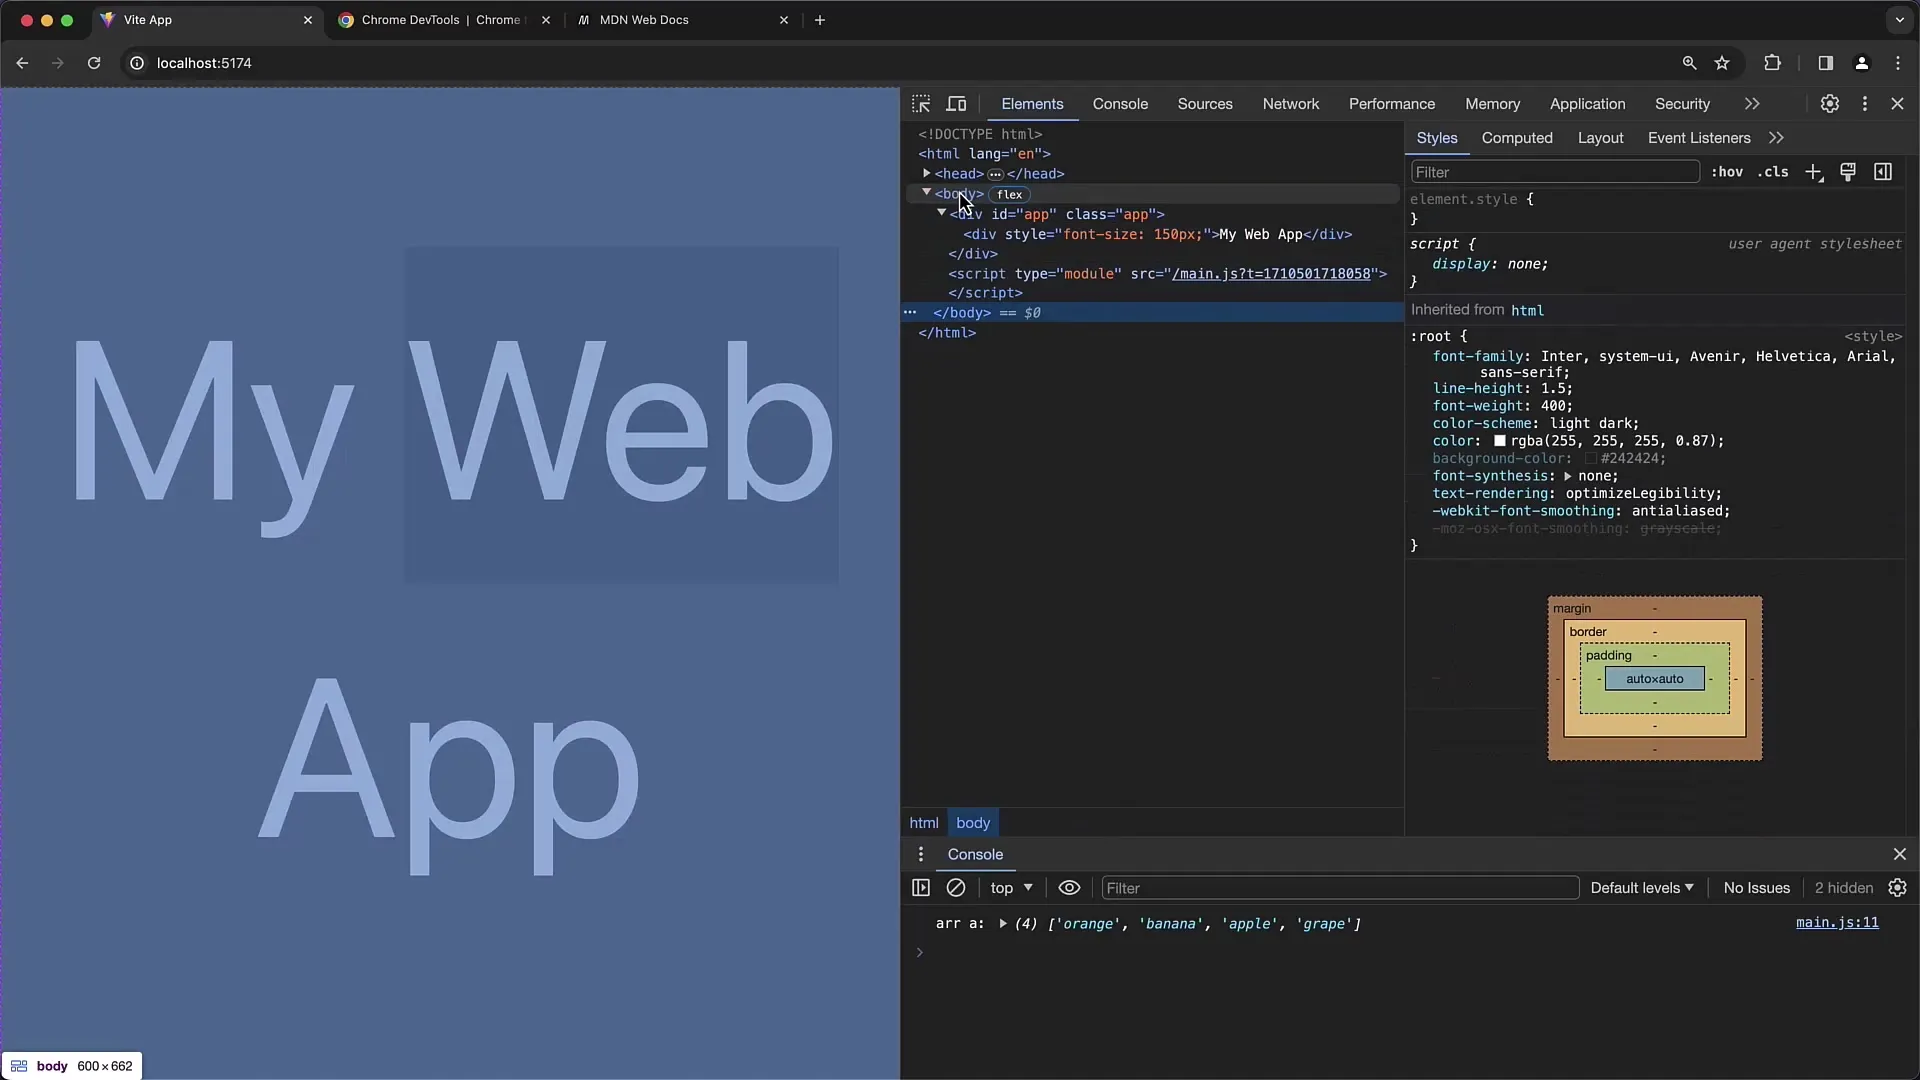Viewport: 1920px width, 1080px height.
Task: Close the console drawer
Action: 1900,855
